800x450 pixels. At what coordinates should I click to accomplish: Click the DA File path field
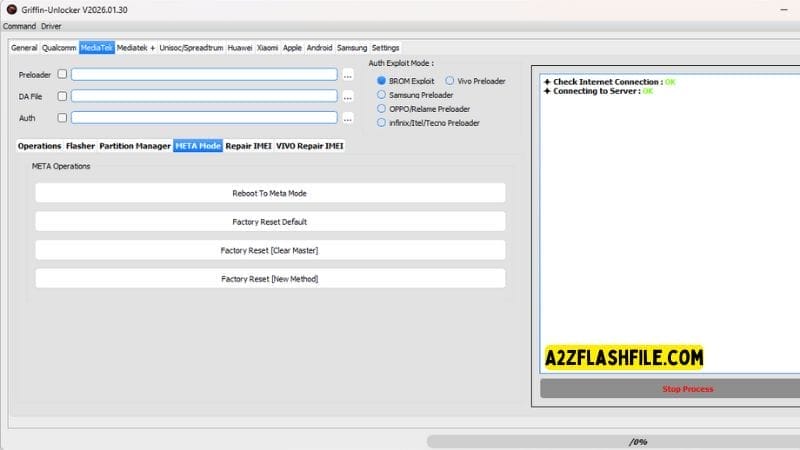tap(204, 96)
